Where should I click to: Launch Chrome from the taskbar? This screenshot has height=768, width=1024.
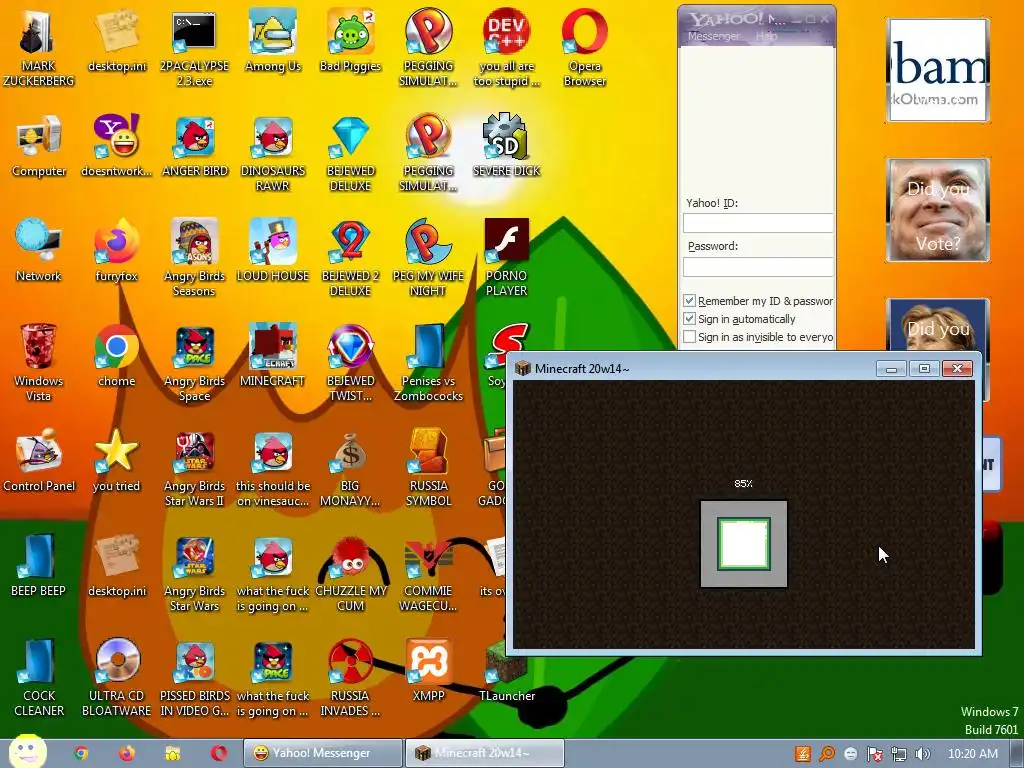tap(81, 753)
